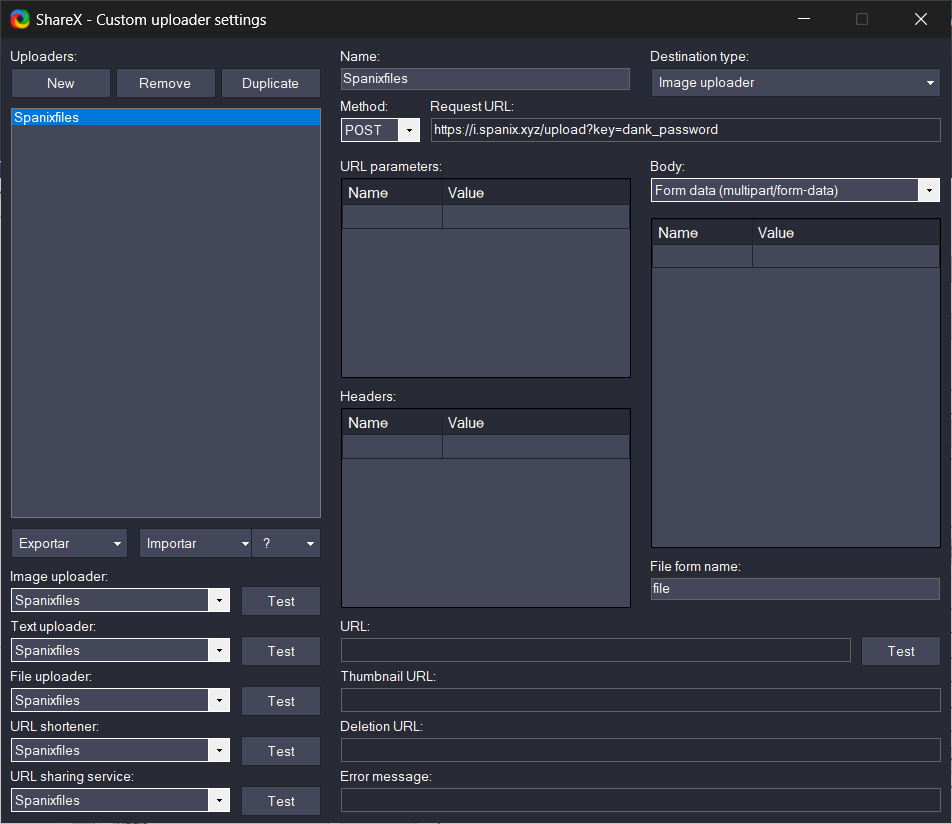The height and width of the screenshot is (824, 952).
Task: Click the Headers Value column header
Action: pos(536,423)
